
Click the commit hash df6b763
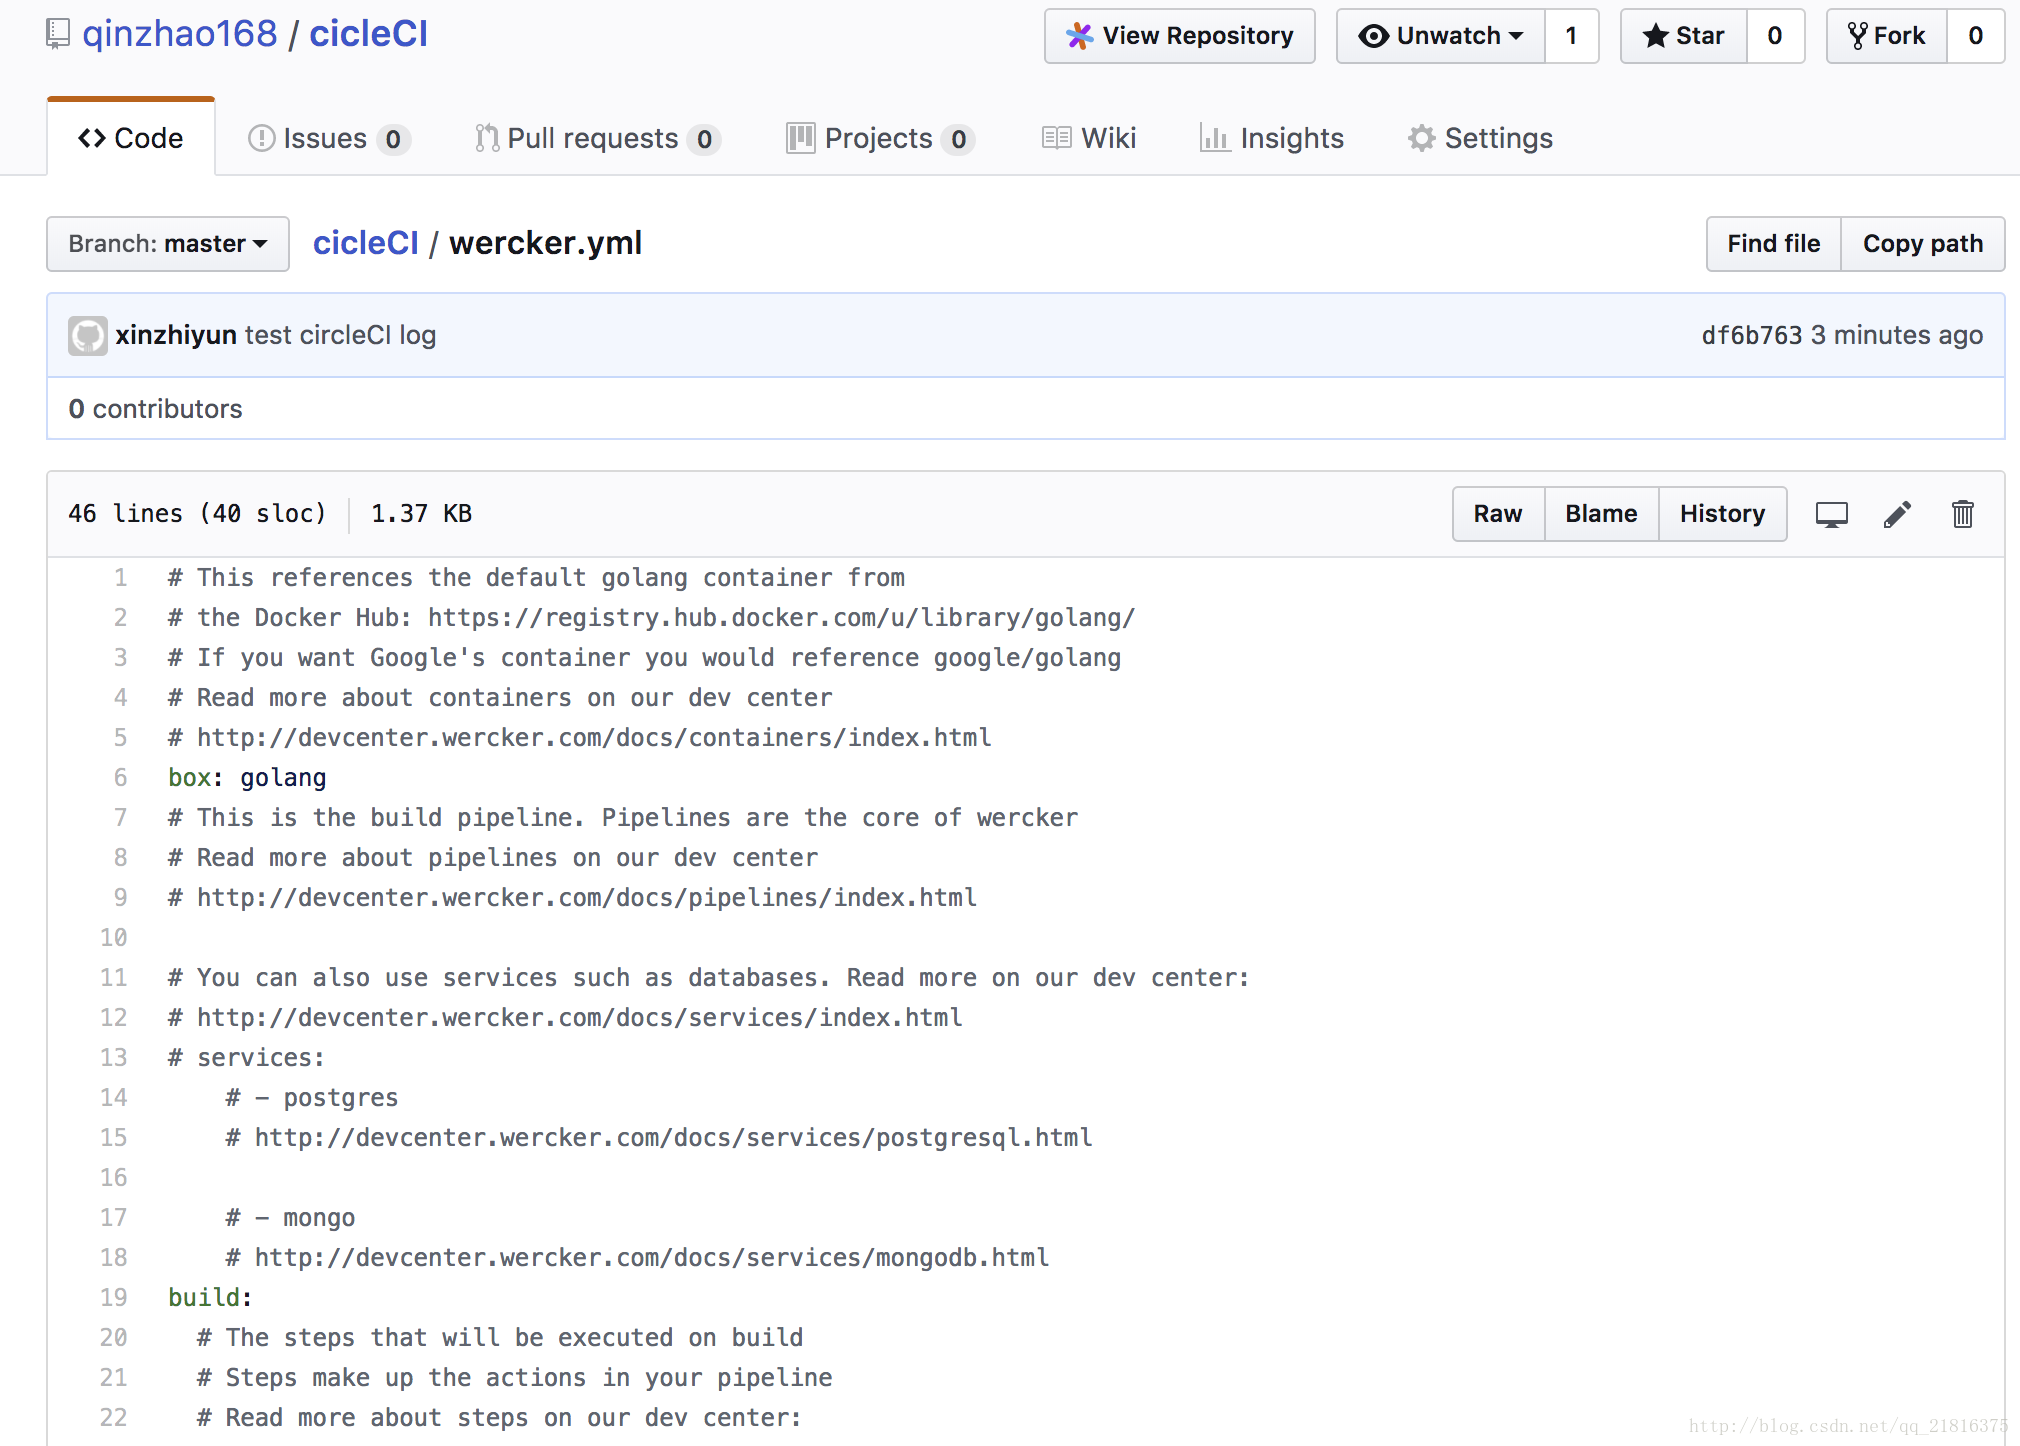coord(1752,335)
